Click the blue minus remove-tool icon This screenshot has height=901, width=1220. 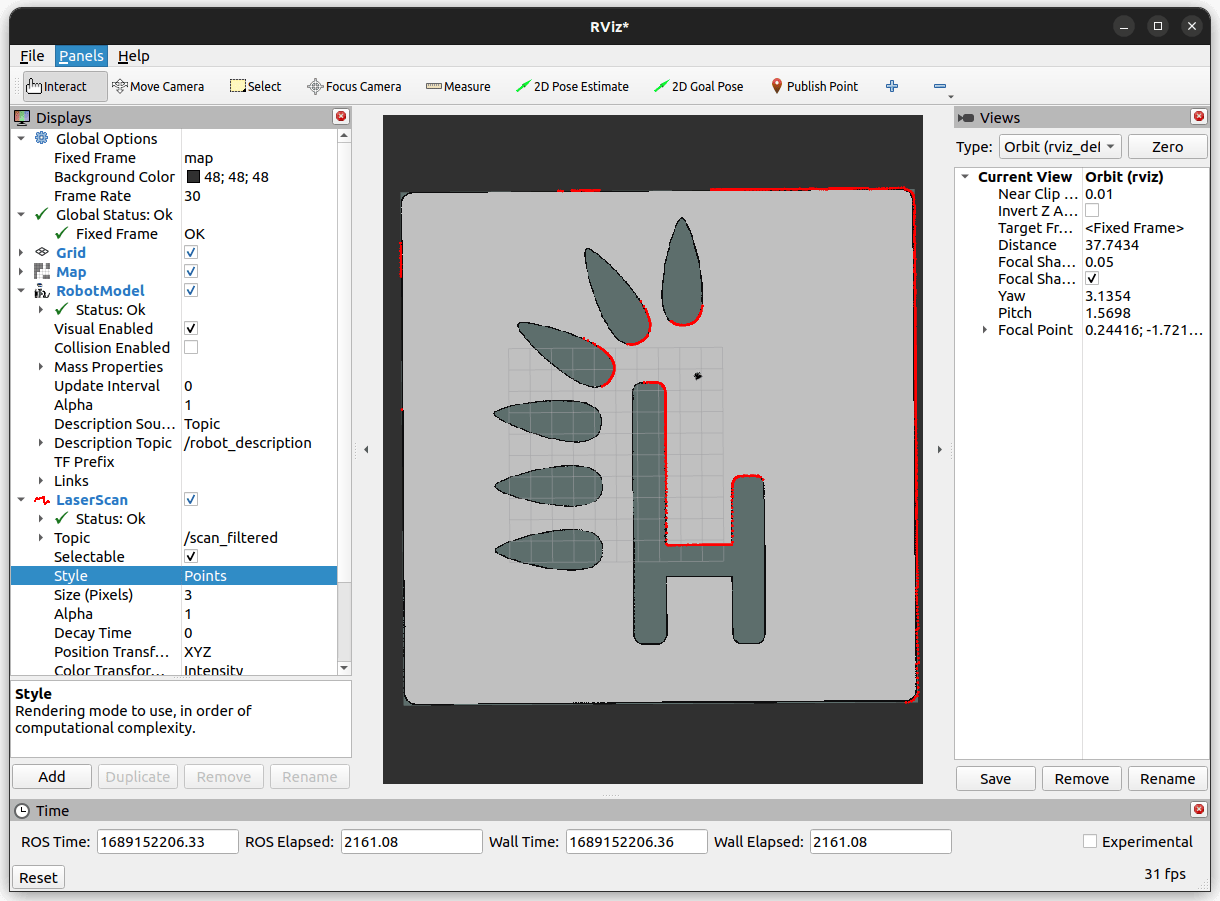click(x=940, y=87)
